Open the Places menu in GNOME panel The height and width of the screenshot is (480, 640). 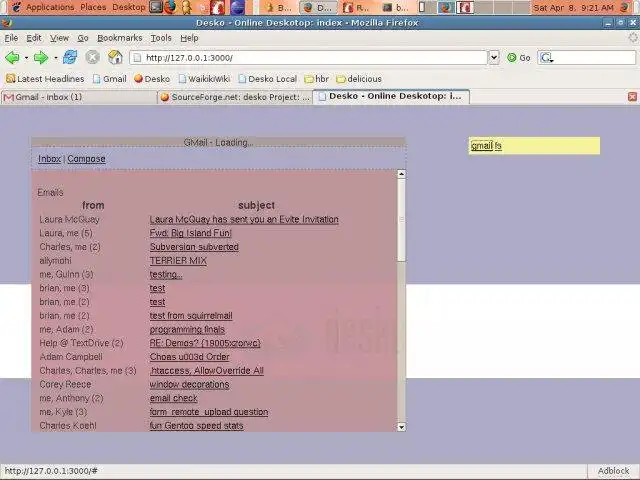[93, 7]
